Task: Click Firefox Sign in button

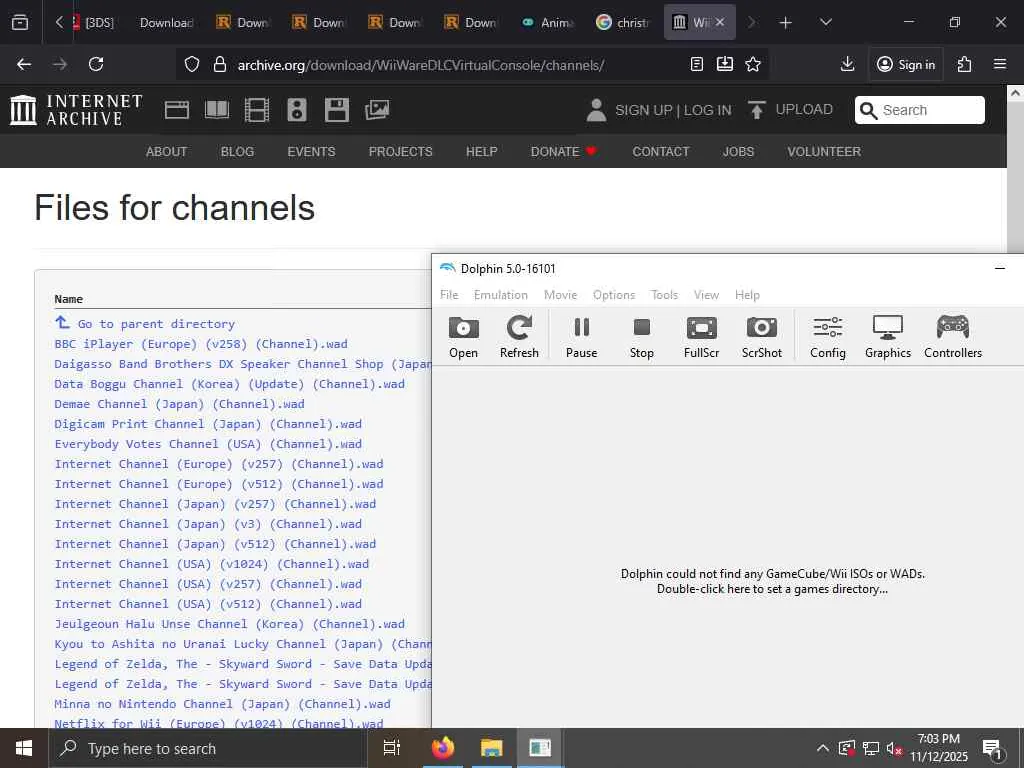Action: (x=906, y=64)
